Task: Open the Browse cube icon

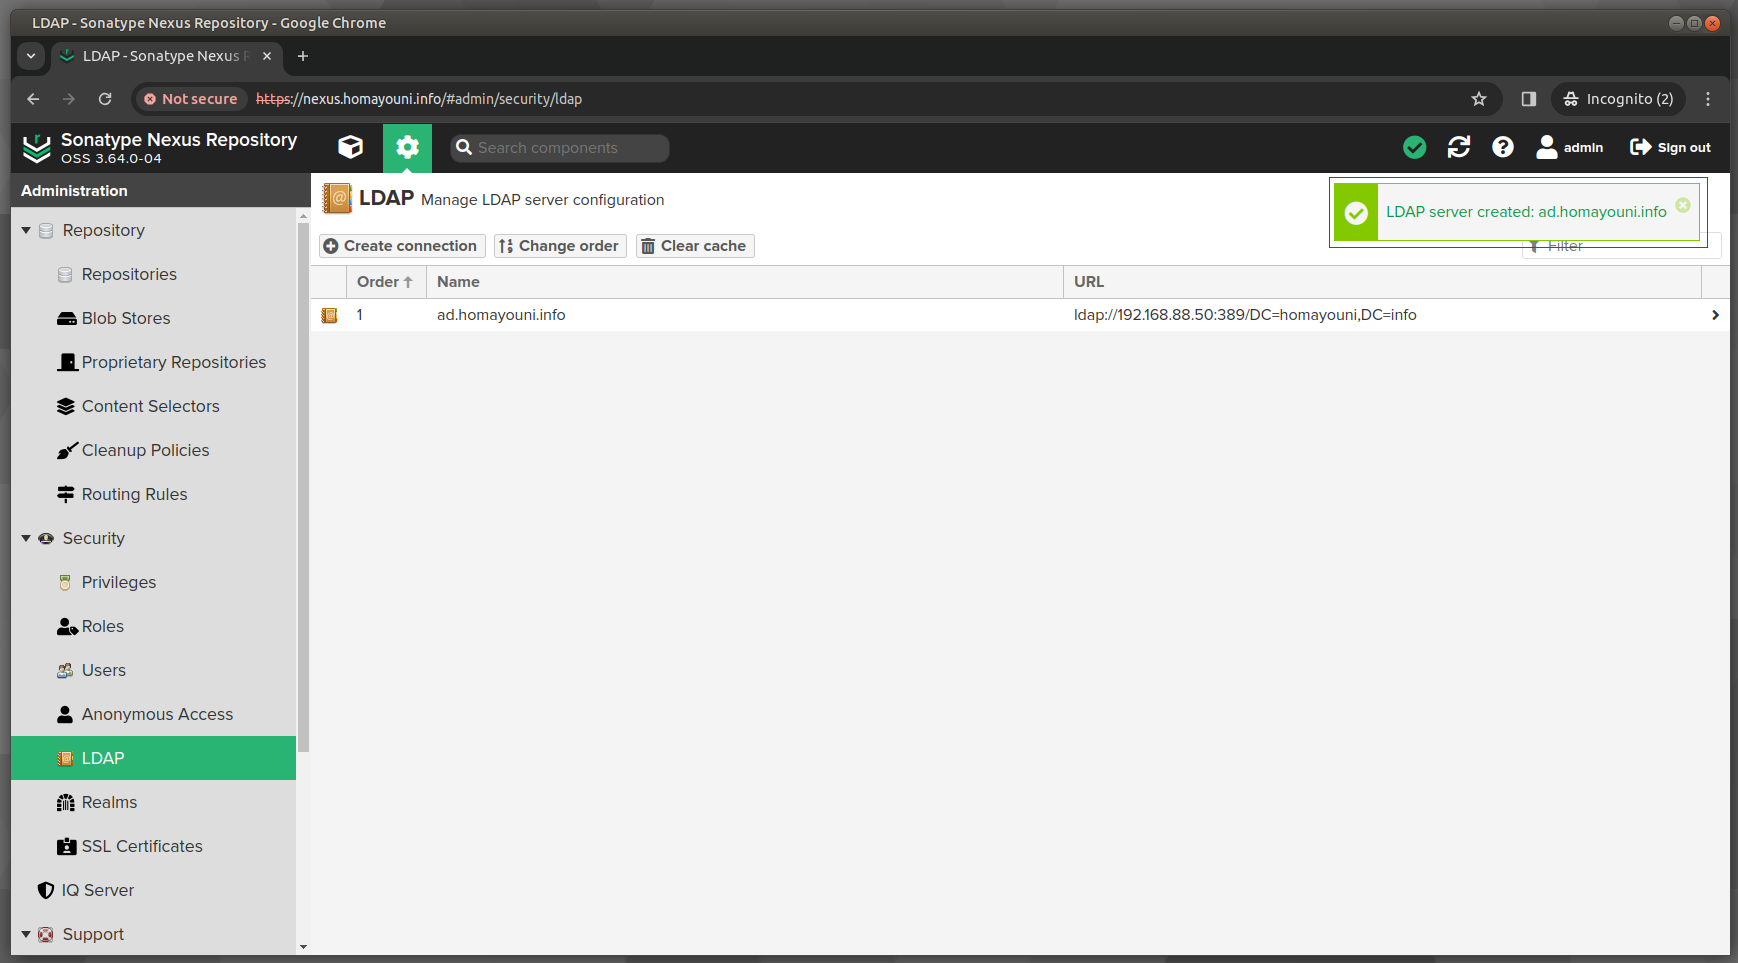Action: click(x=350, y=148)
